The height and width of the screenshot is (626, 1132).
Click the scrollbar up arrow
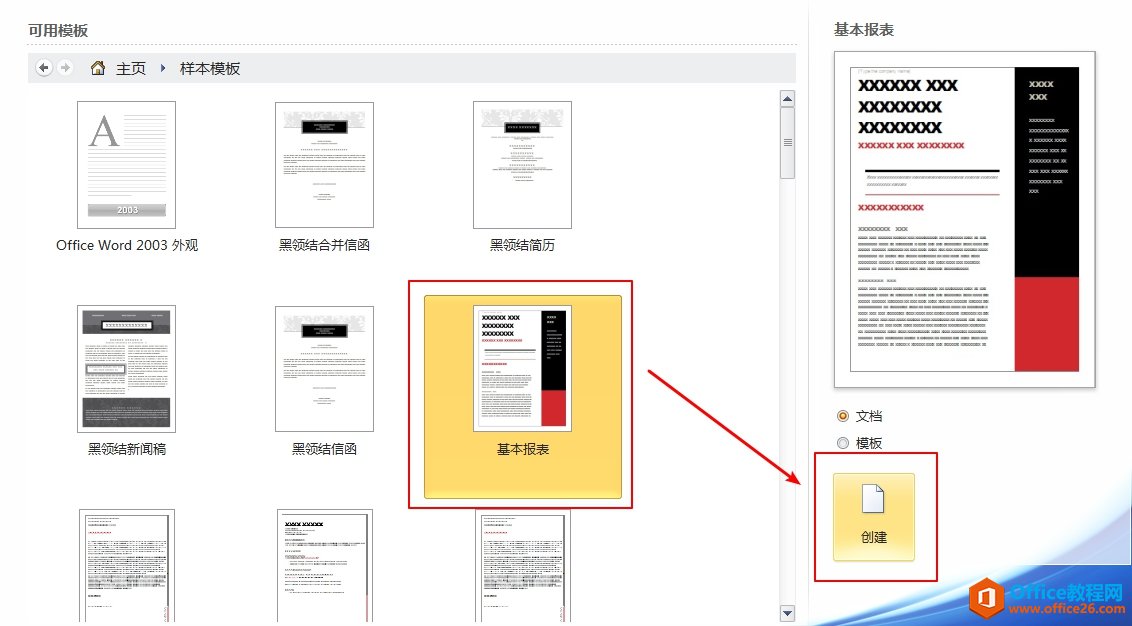pyautogui.click(x=787, y=97)
